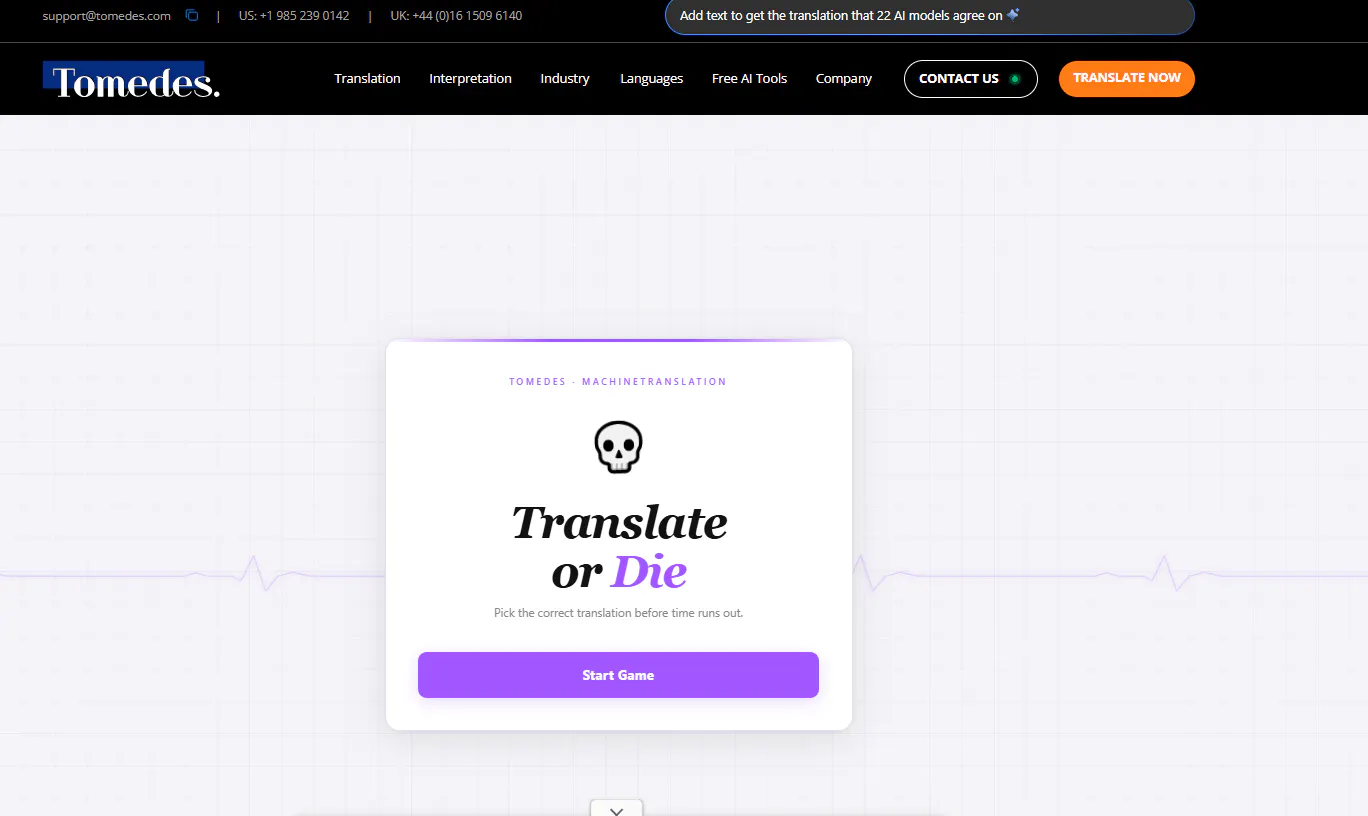Viewport: 1368px width, 816px height.
Task: Expand the chevron tab at page bottom
Action: (616, 808)
